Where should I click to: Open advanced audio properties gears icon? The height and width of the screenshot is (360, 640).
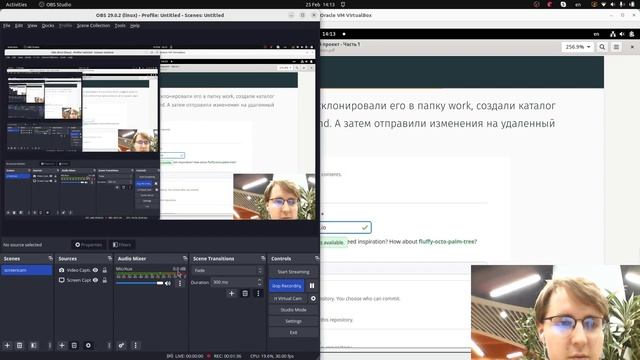[121, 345]
